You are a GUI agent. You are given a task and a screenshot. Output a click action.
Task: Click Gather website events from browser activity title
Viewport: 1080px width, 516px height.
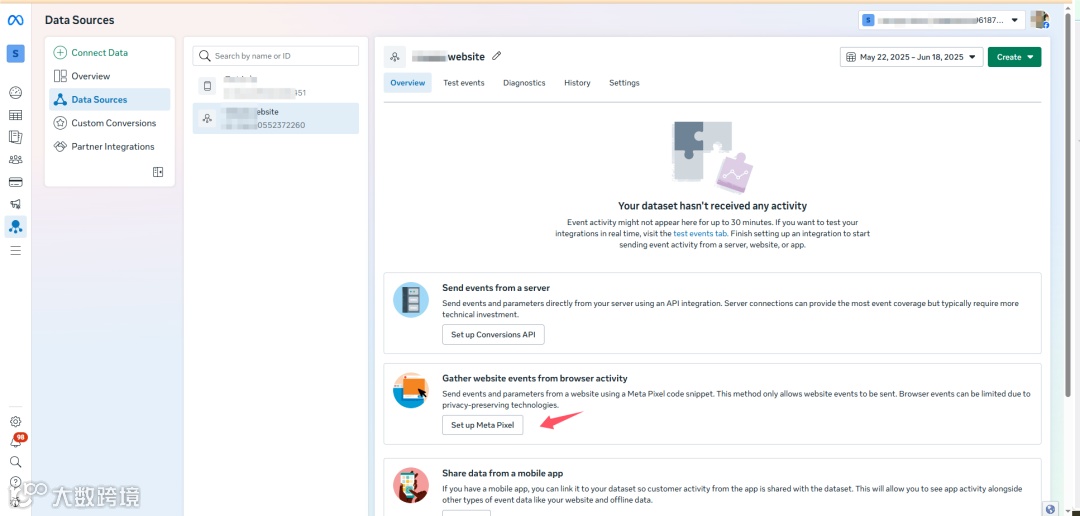[534, 378]
